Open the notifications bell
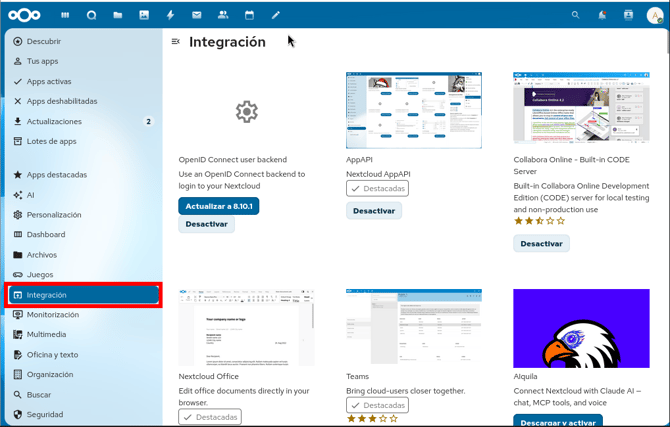The width and height of the screenshot is (670, 427). [602, 15]
